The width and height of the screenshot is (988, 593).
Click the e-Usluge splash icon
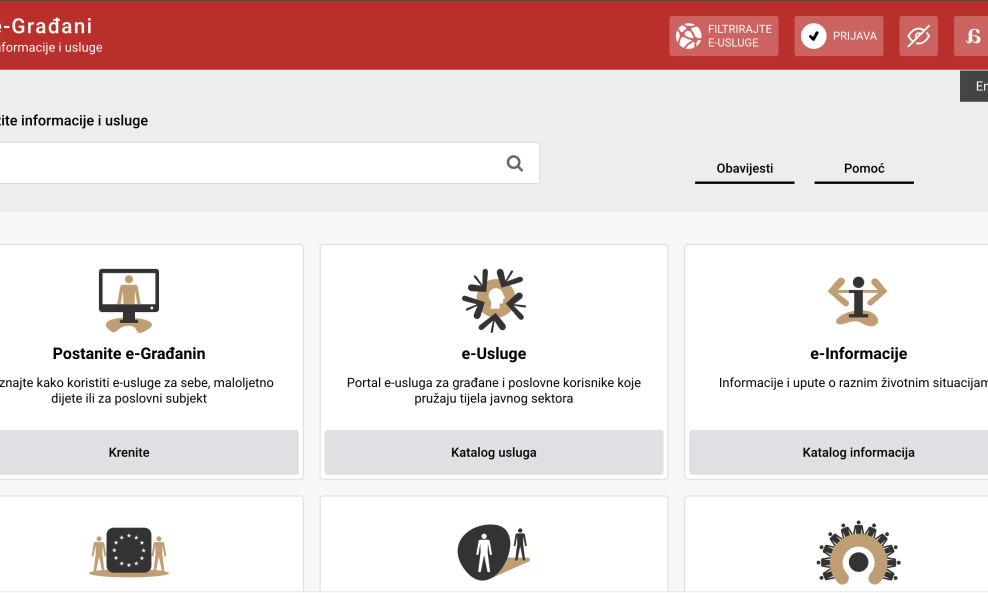[493, 297]
